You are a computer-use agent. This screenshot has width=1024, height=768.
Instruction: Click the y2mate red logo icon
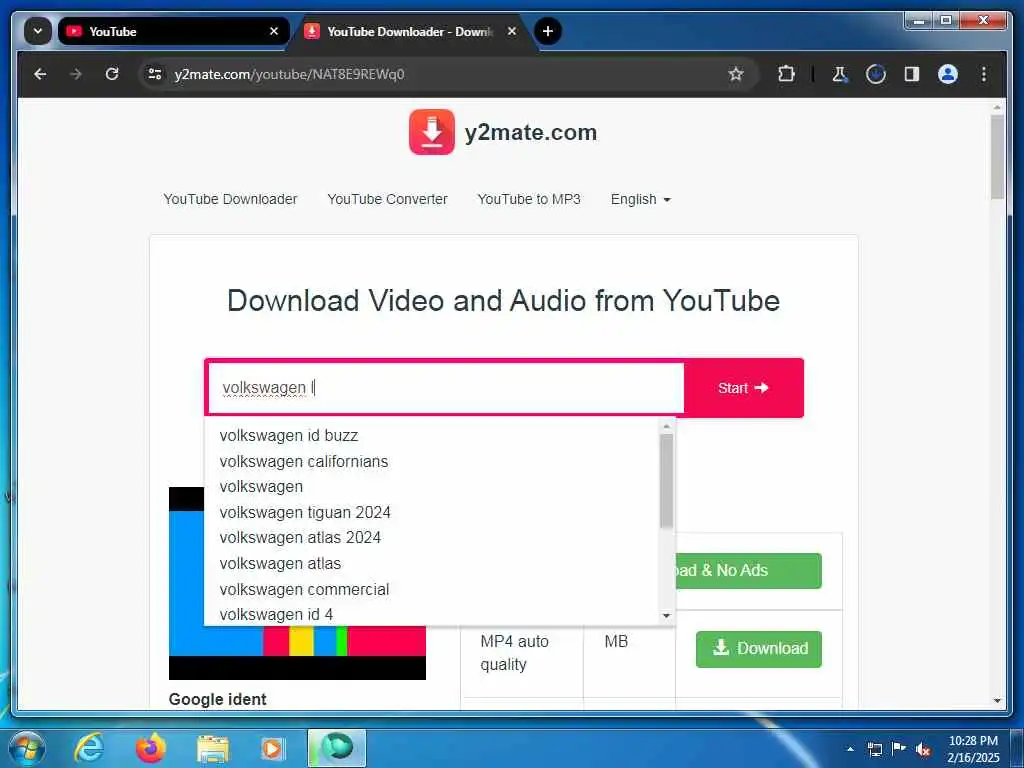click(432, 132)
